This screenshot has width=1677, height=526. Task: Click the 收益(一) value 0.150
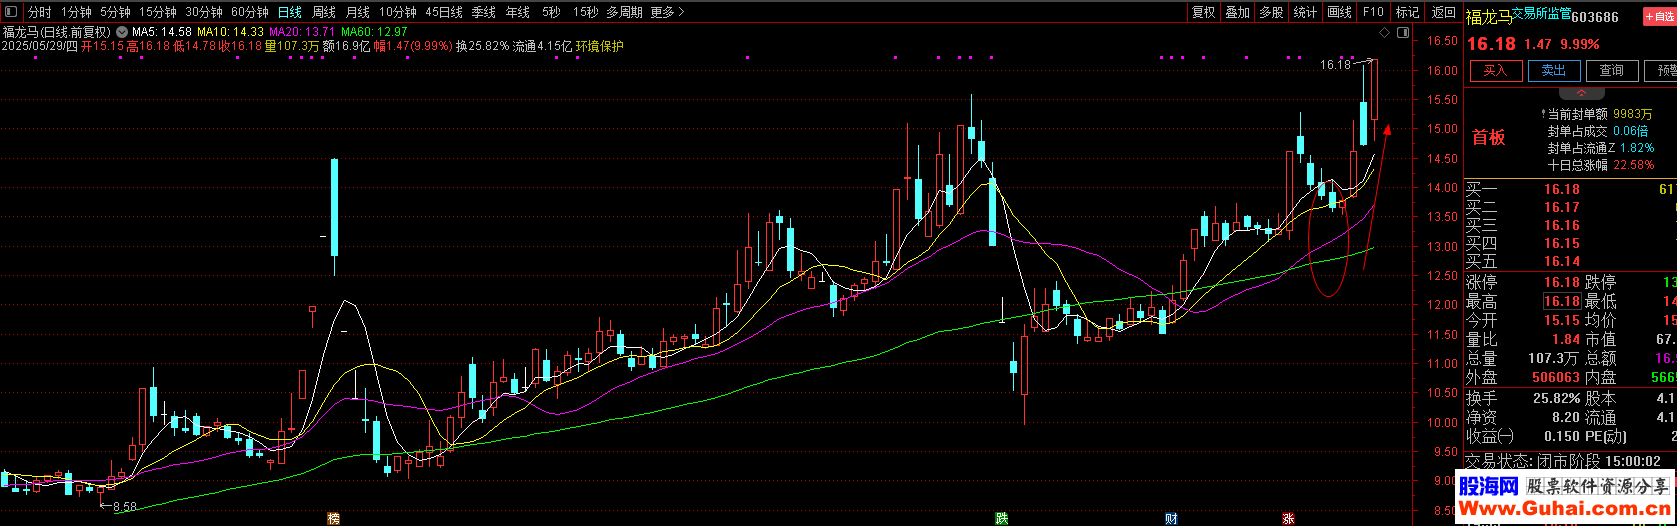[1562, 436]
